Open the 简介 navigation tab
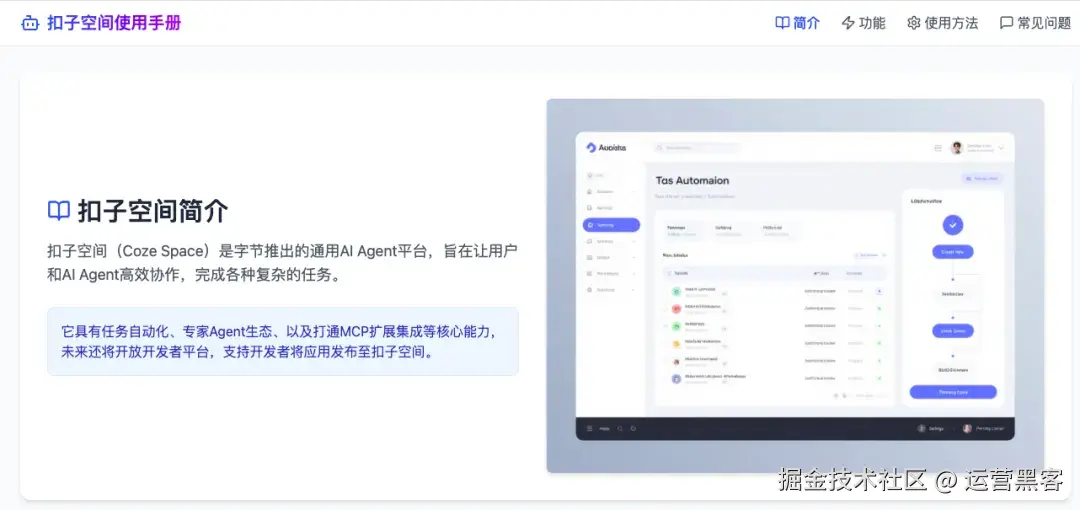This screenshot has width=1080, height=510. pyautogui.click(x=798, y=23)
